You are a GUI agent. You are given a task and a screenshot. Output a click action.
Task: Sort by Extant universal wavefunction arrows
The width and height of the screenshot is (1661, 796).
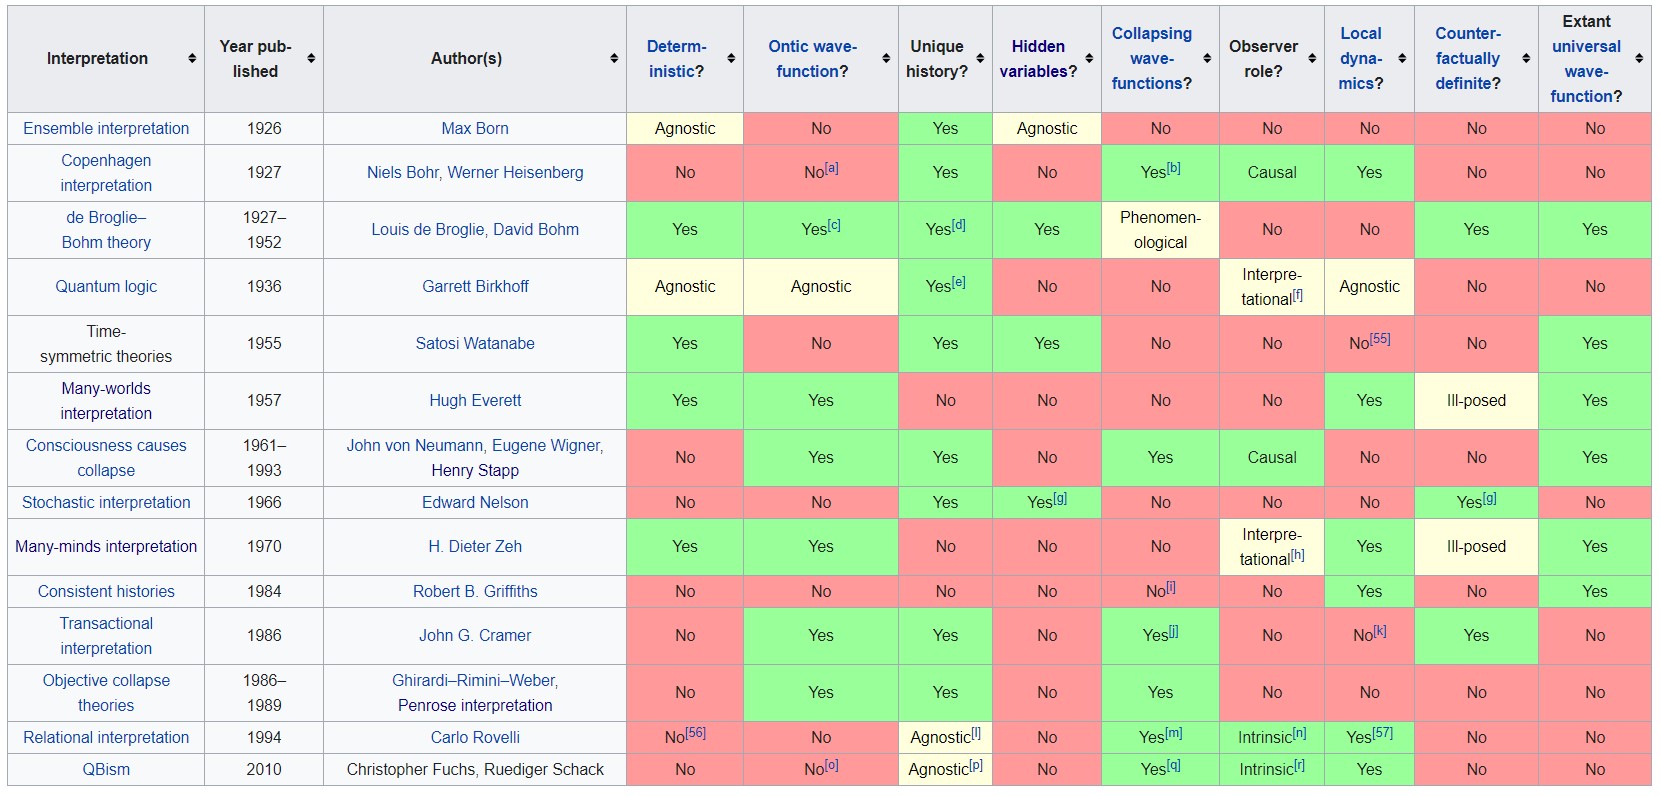click(x=1639, y=59)
